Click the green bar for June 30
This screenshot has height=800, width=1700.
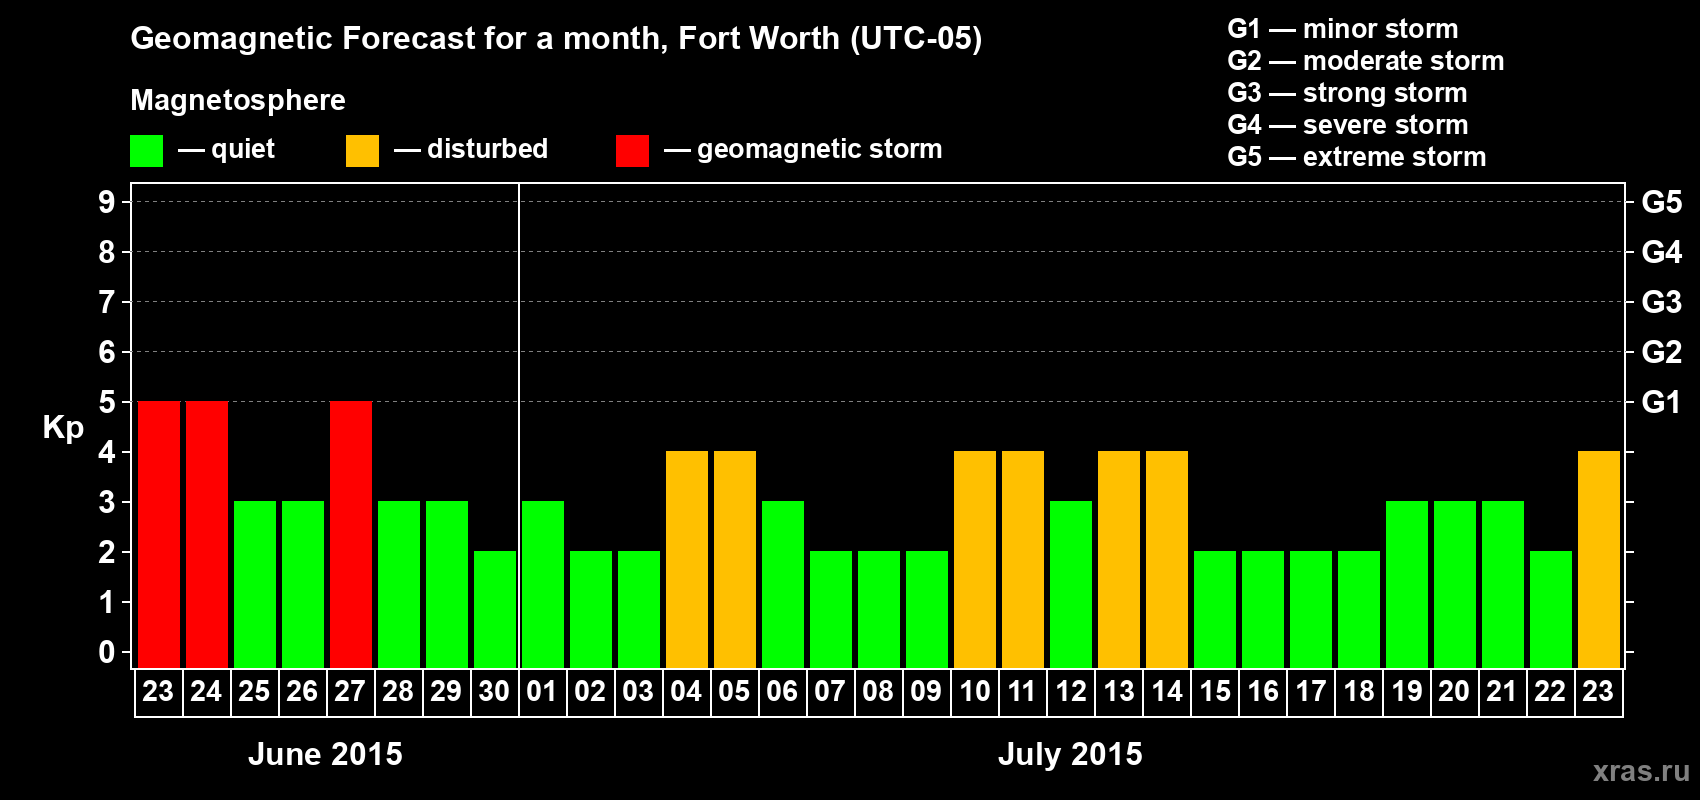(x=495, y=609)
